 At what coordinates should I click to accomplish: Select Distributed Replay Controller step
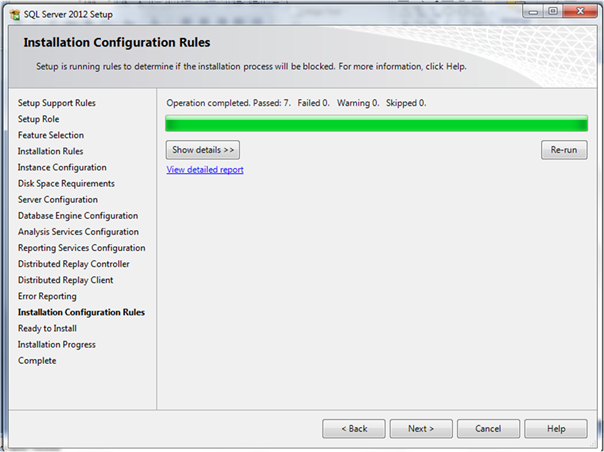74,264
